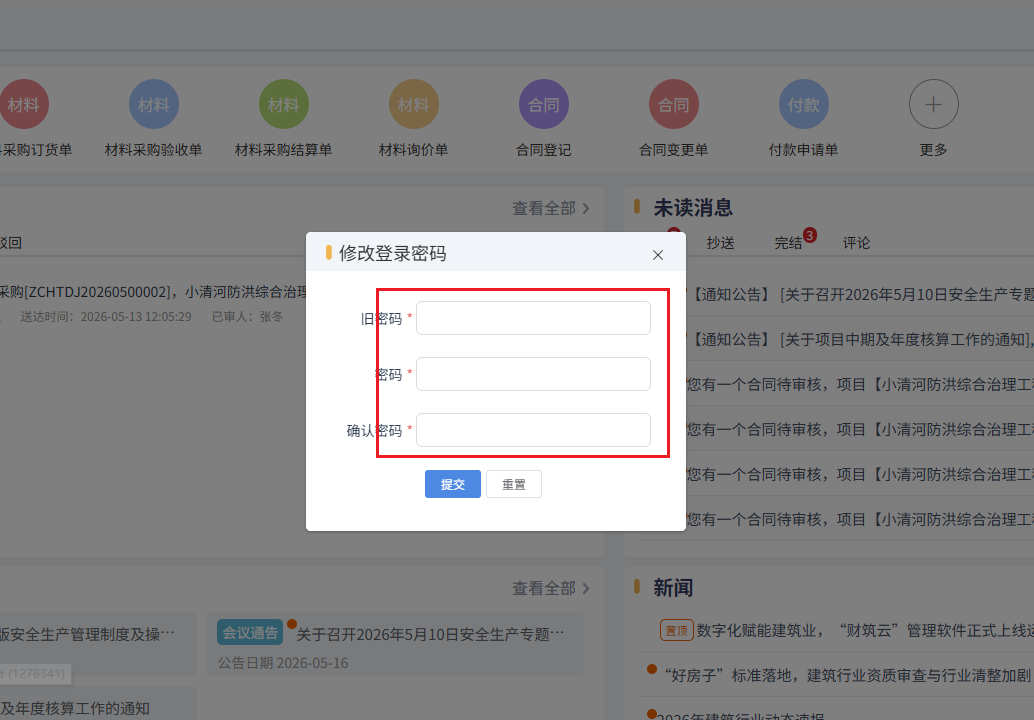Open the pinned news 数字化赋能建筑业
The height and width of the screenshot is (720, 1034).
point(865,630)
